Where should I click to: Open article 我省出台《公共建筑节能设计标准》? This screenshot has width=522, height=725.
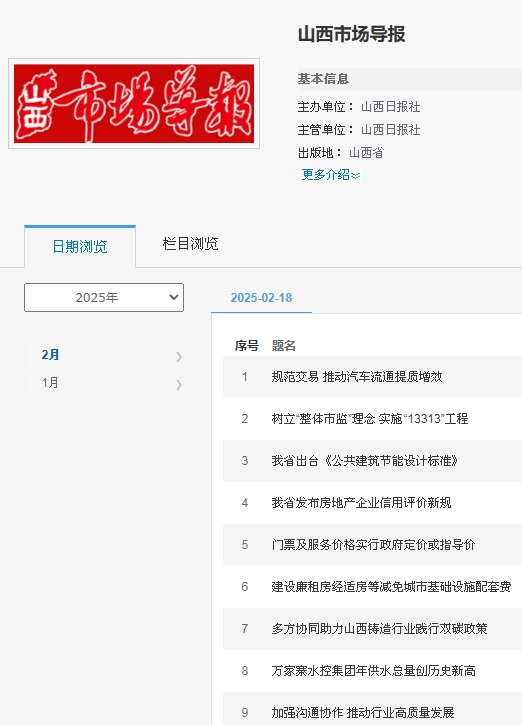[x=365, y=461]
